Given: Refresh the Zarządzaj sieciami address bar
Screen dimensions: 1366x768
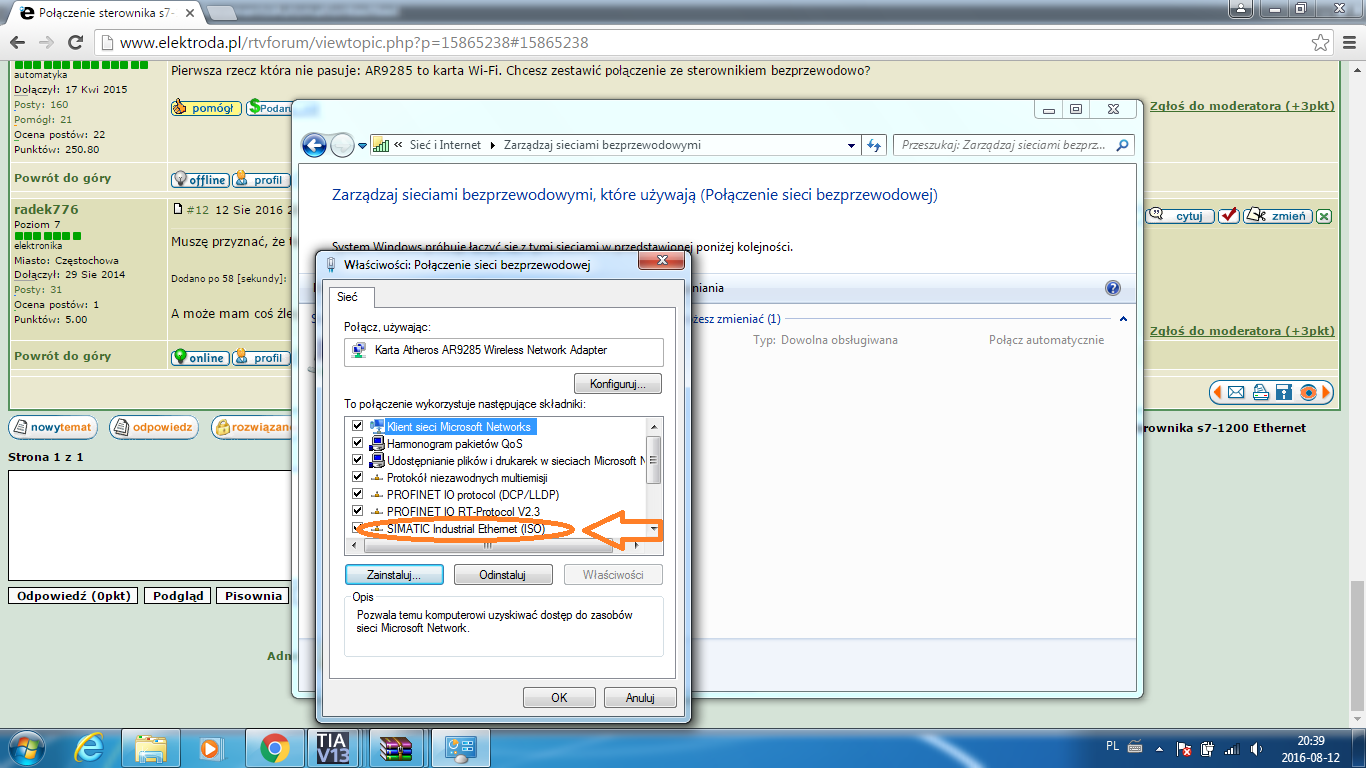Looking at the screenshot, I should [x=875, y=145].
